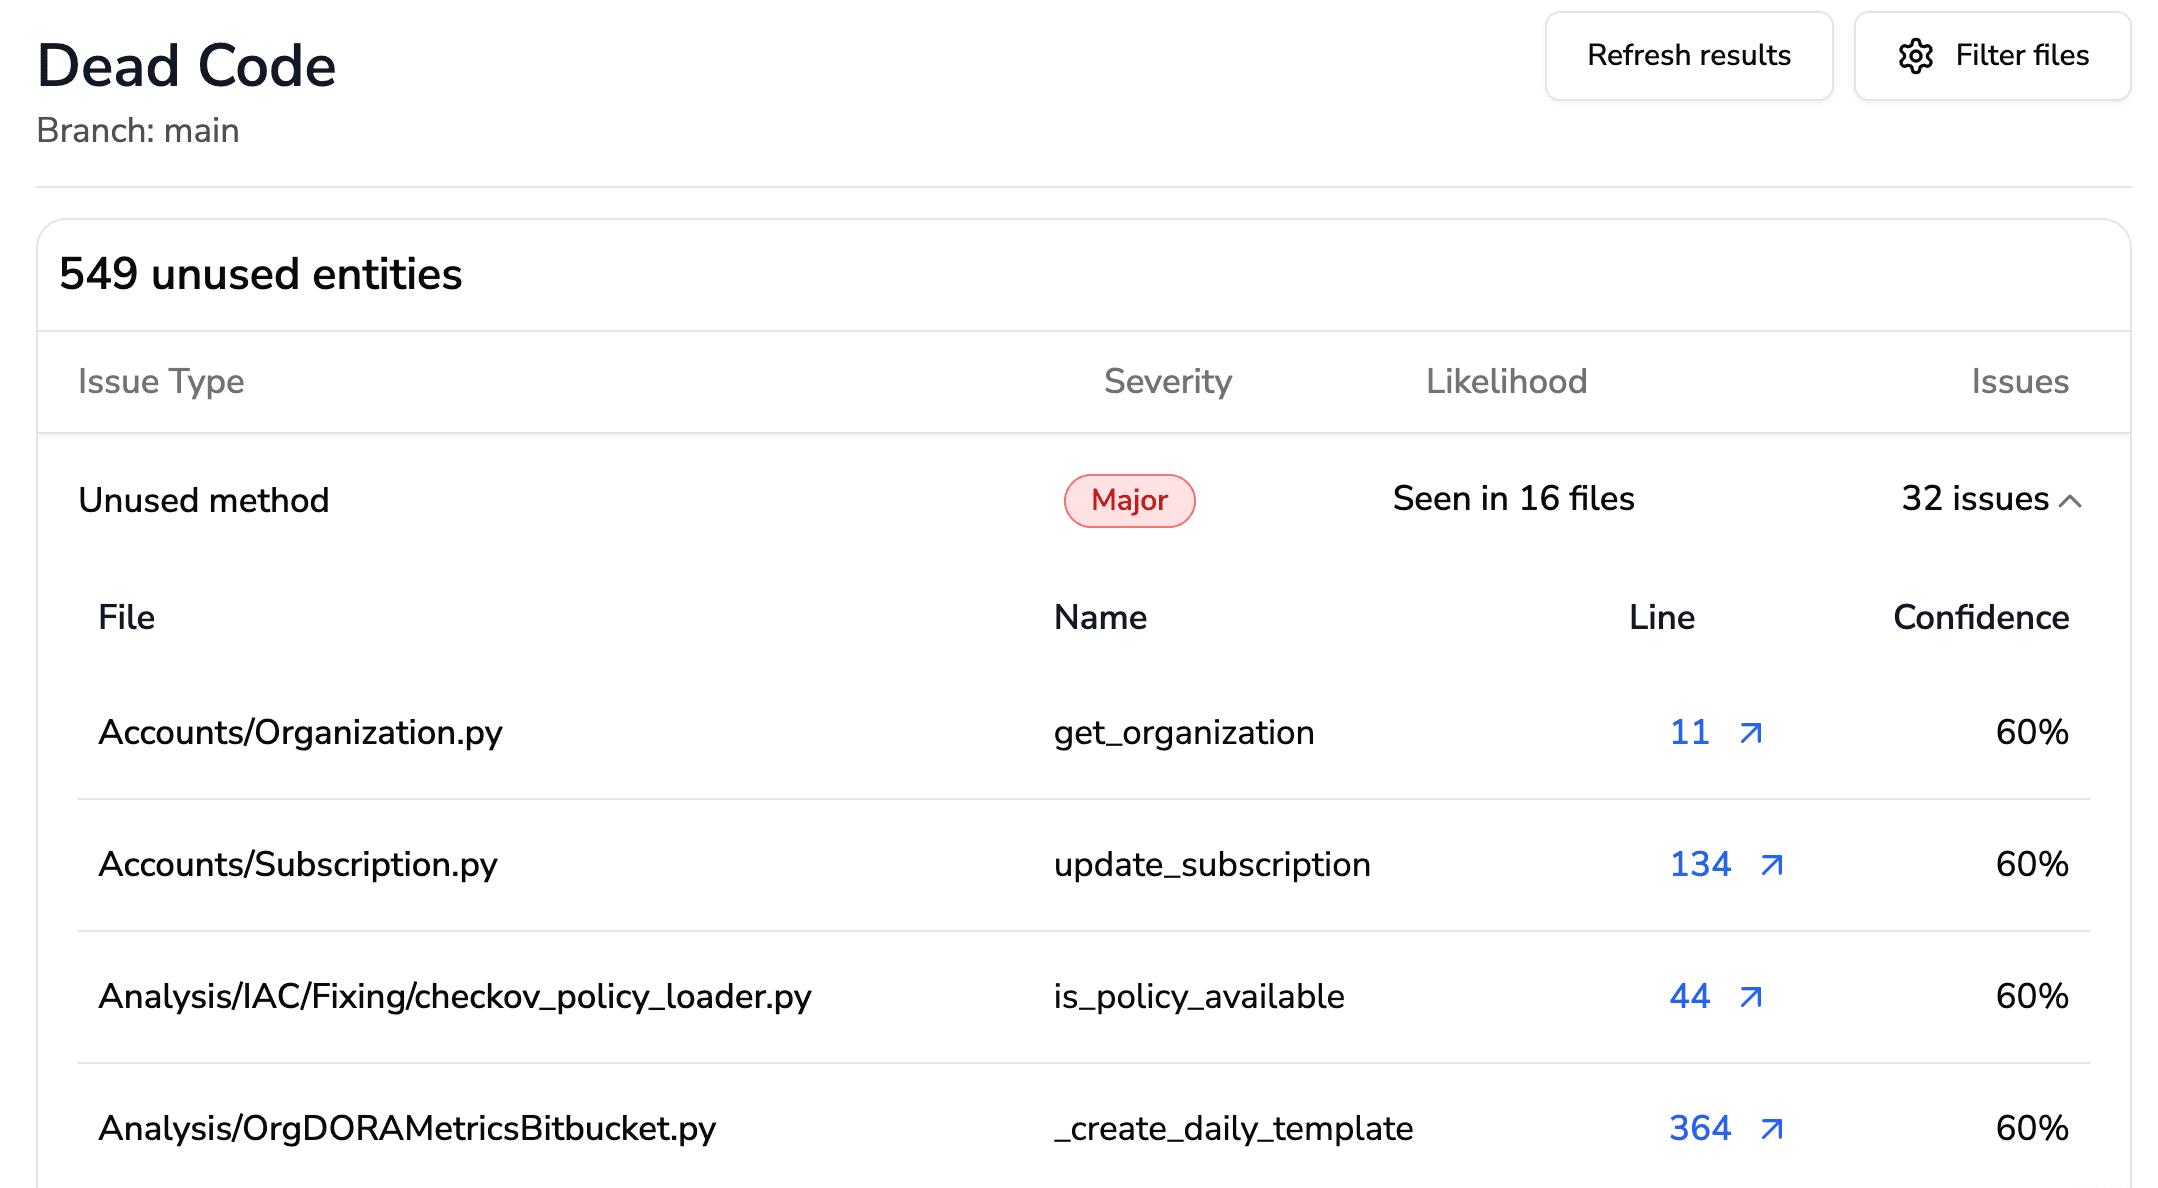2158x1188 pixels.
Task: Click the Likelihood column header
Action: 1506,382
